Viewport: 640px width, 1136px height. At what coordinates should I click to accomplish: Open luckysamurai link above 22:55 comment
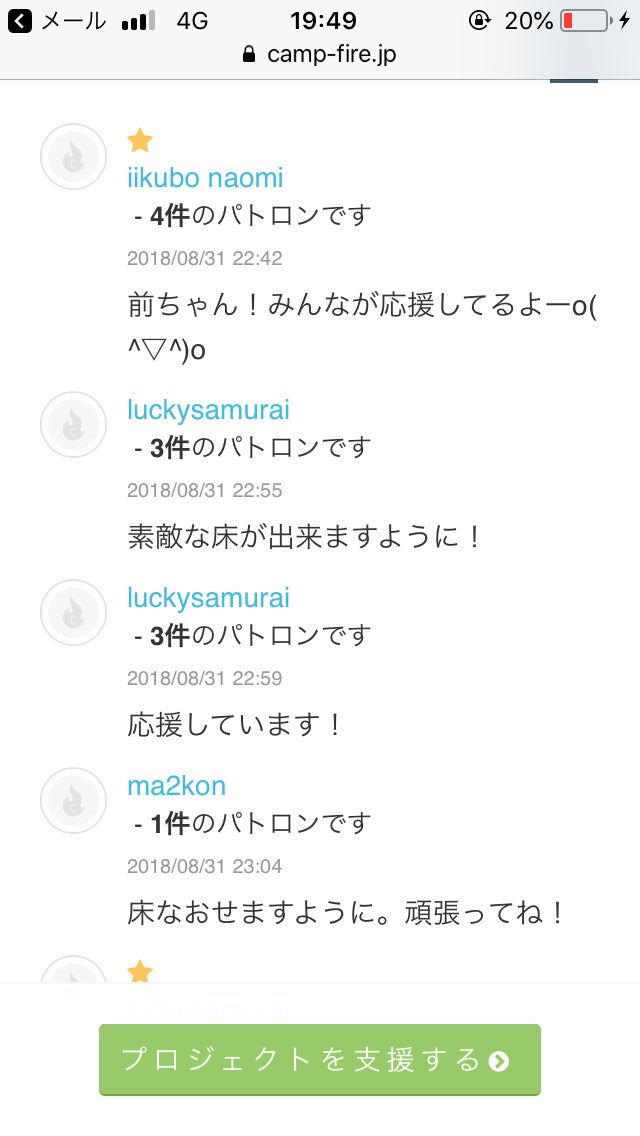pyautogui.click(x=208, y=410)
